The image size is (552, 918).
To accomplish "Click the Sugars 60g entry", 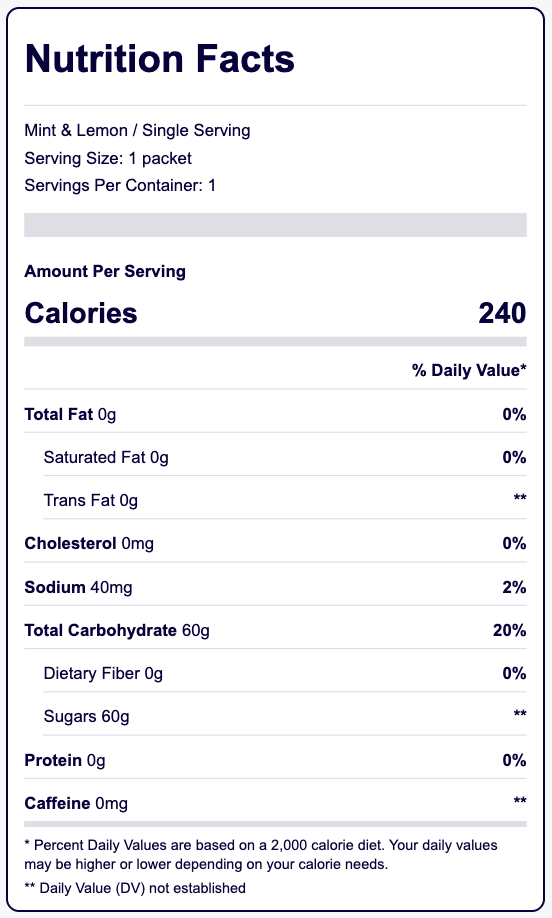I will click(x=87, y=717).
